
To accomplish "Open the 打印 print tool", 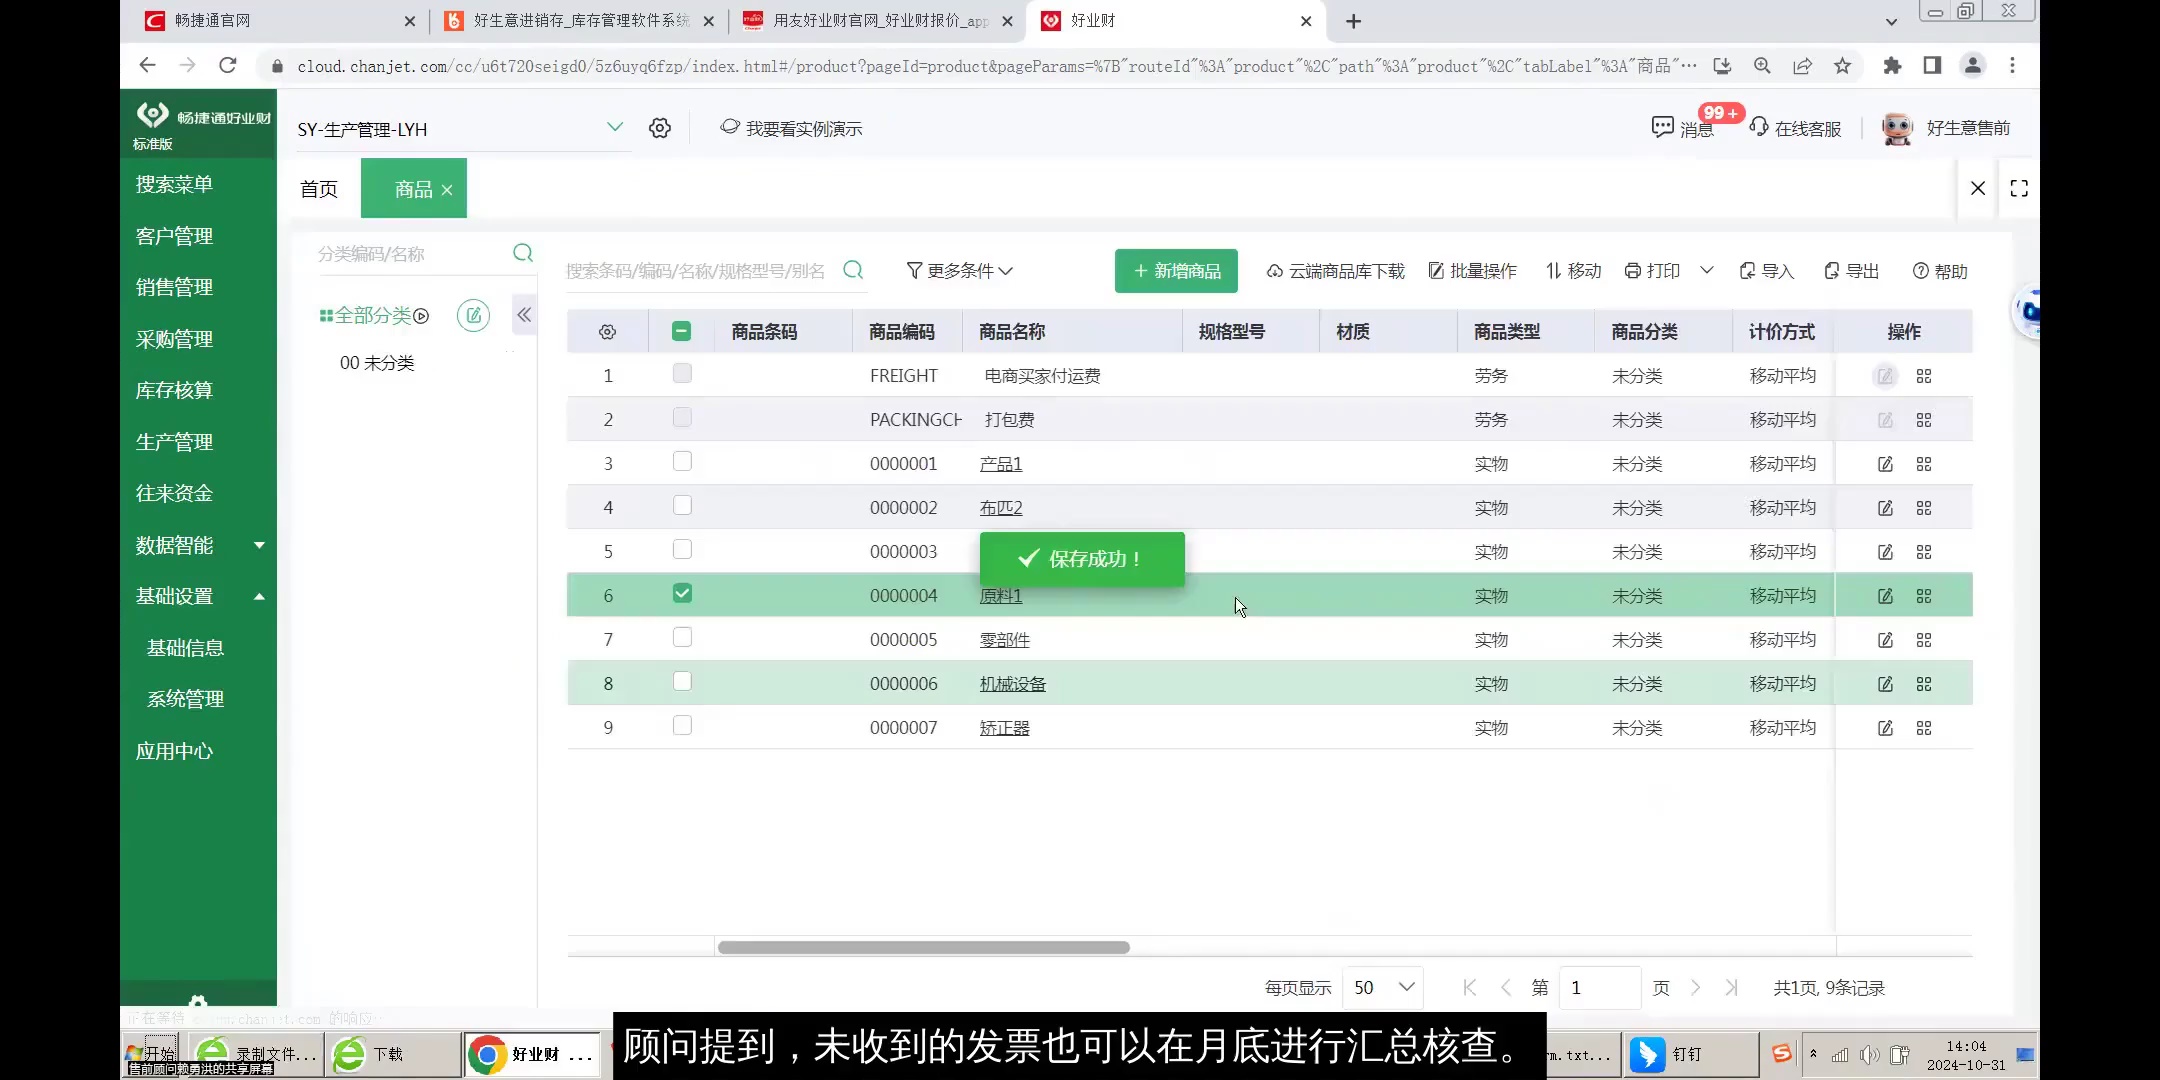I will tap(1650, 271).
